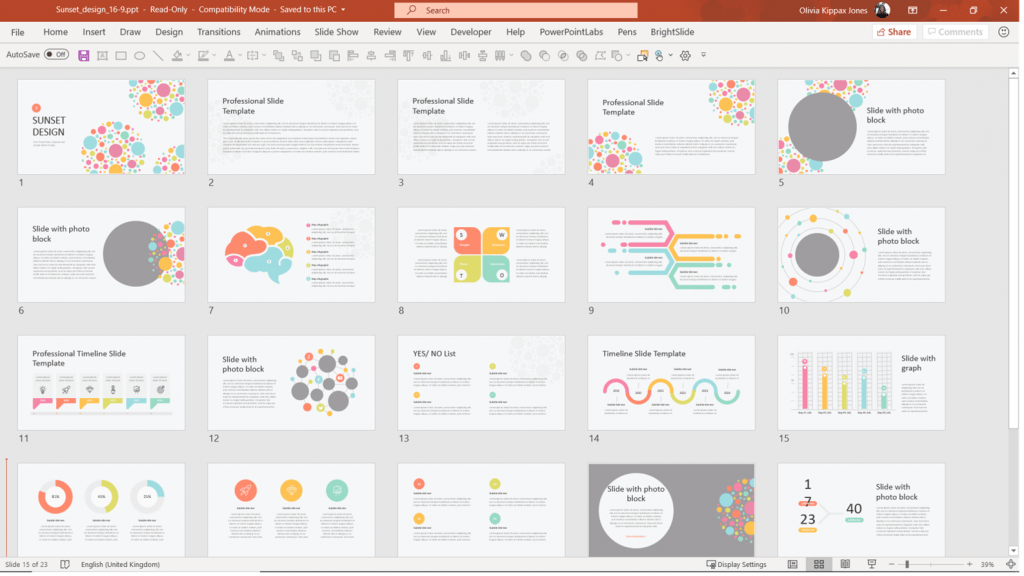Screen dimensions: 1024x576
Task: Click the Share button
Action: click(893, 31)
